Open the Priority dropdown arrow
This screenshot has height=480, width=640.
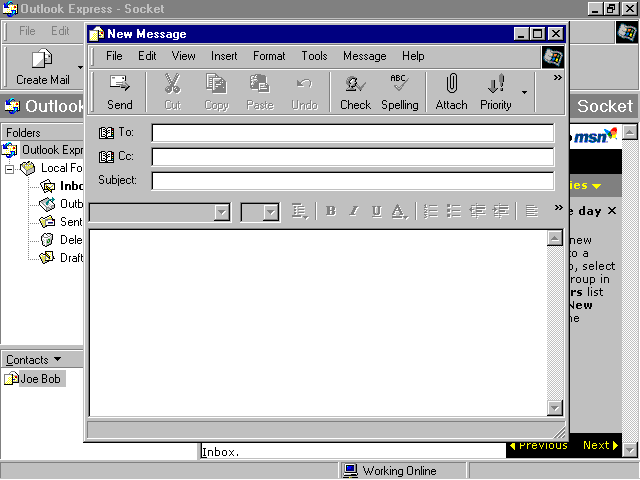coord(524,93)
